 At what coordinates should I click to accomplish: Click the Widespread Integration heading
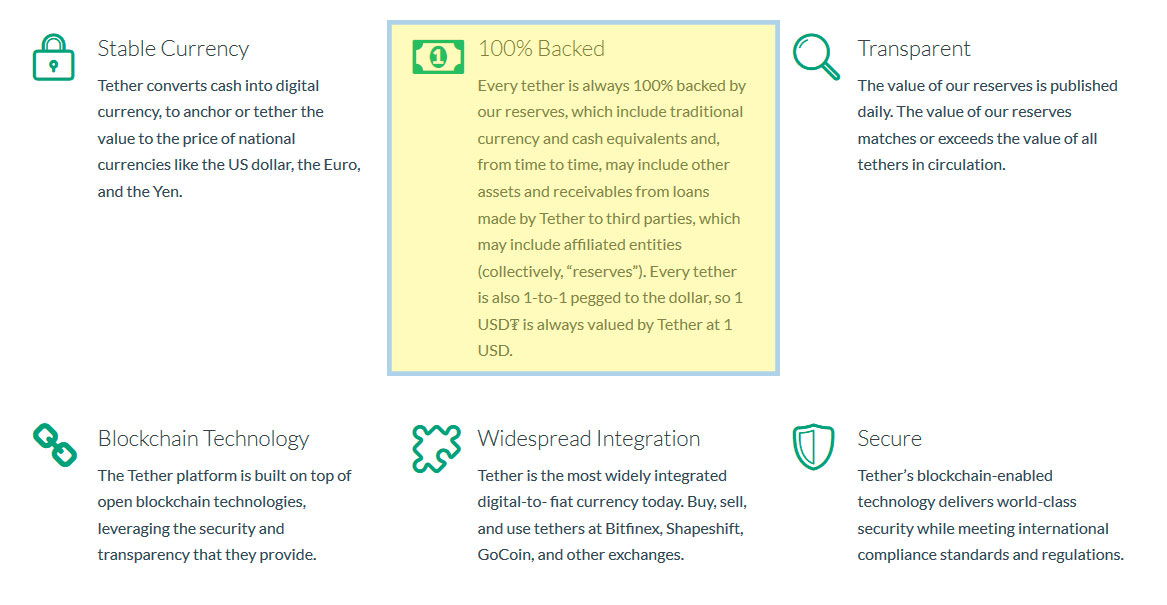pos(589,438)
